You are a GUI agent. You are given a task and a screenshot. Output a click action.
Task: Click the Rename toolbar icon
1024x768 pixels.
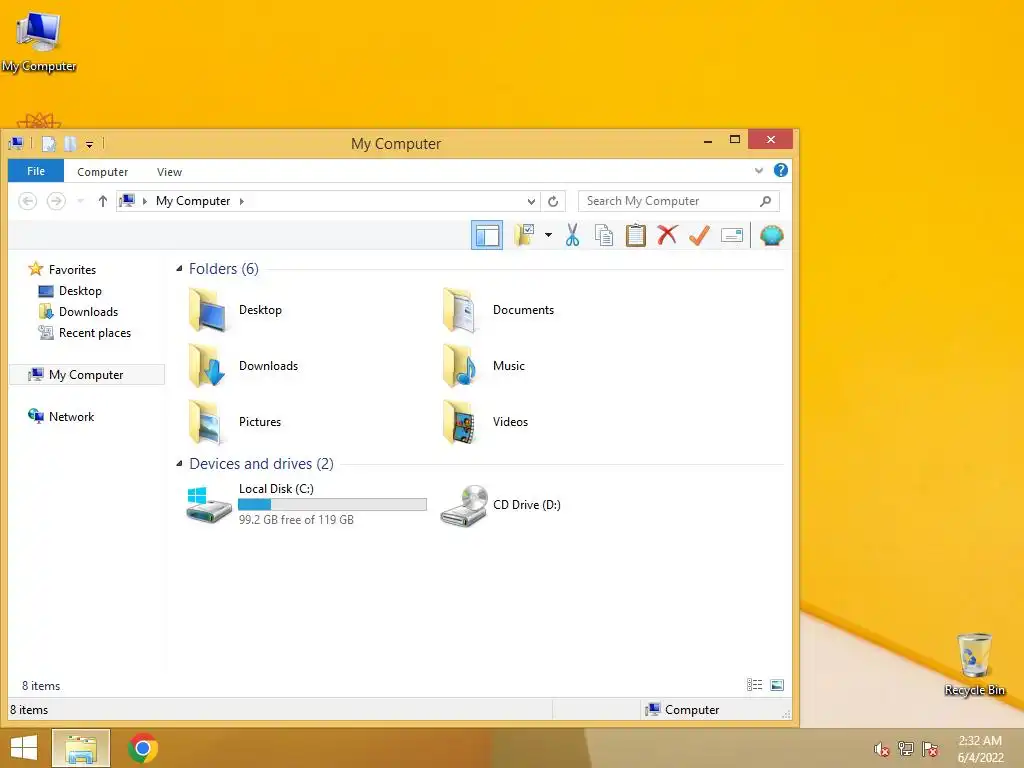pyautogui.click(x=732, y=235)
